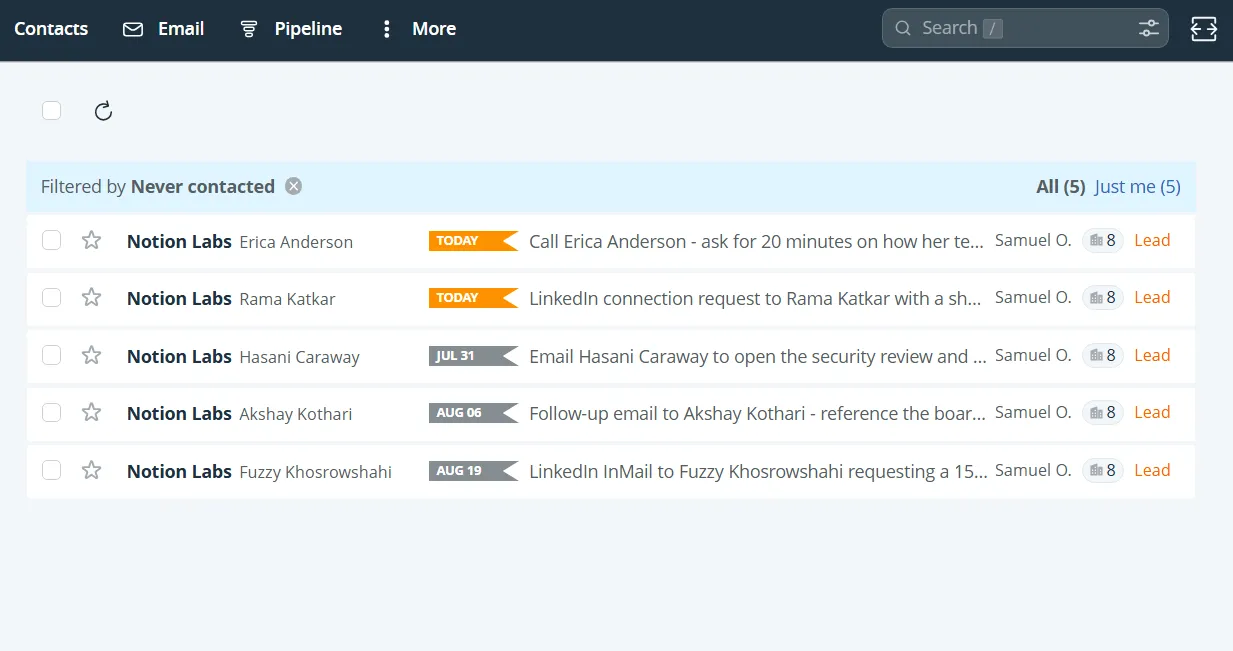Click the code snippet icon in header
Viewport: 1233px width, 651px height.
1204,29
